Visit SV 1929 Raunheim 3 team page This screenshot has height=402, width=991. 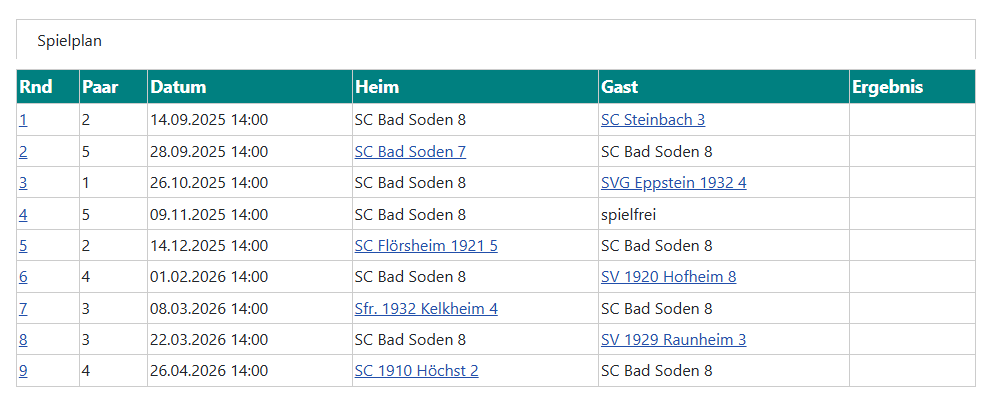[673, 339]
